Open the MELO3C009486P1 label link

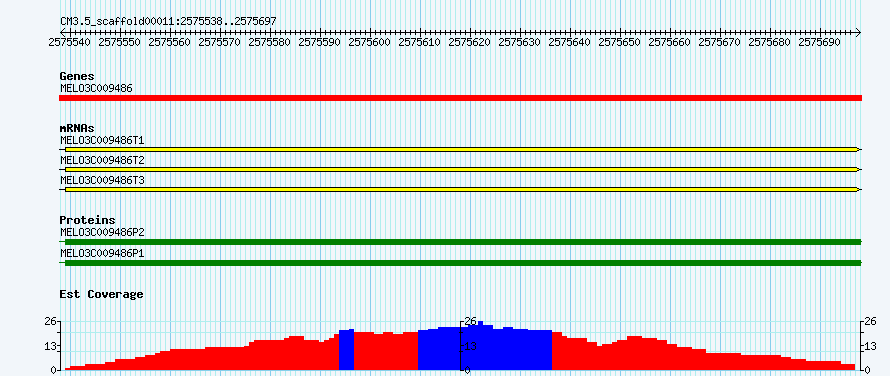[x=102, y=252]
